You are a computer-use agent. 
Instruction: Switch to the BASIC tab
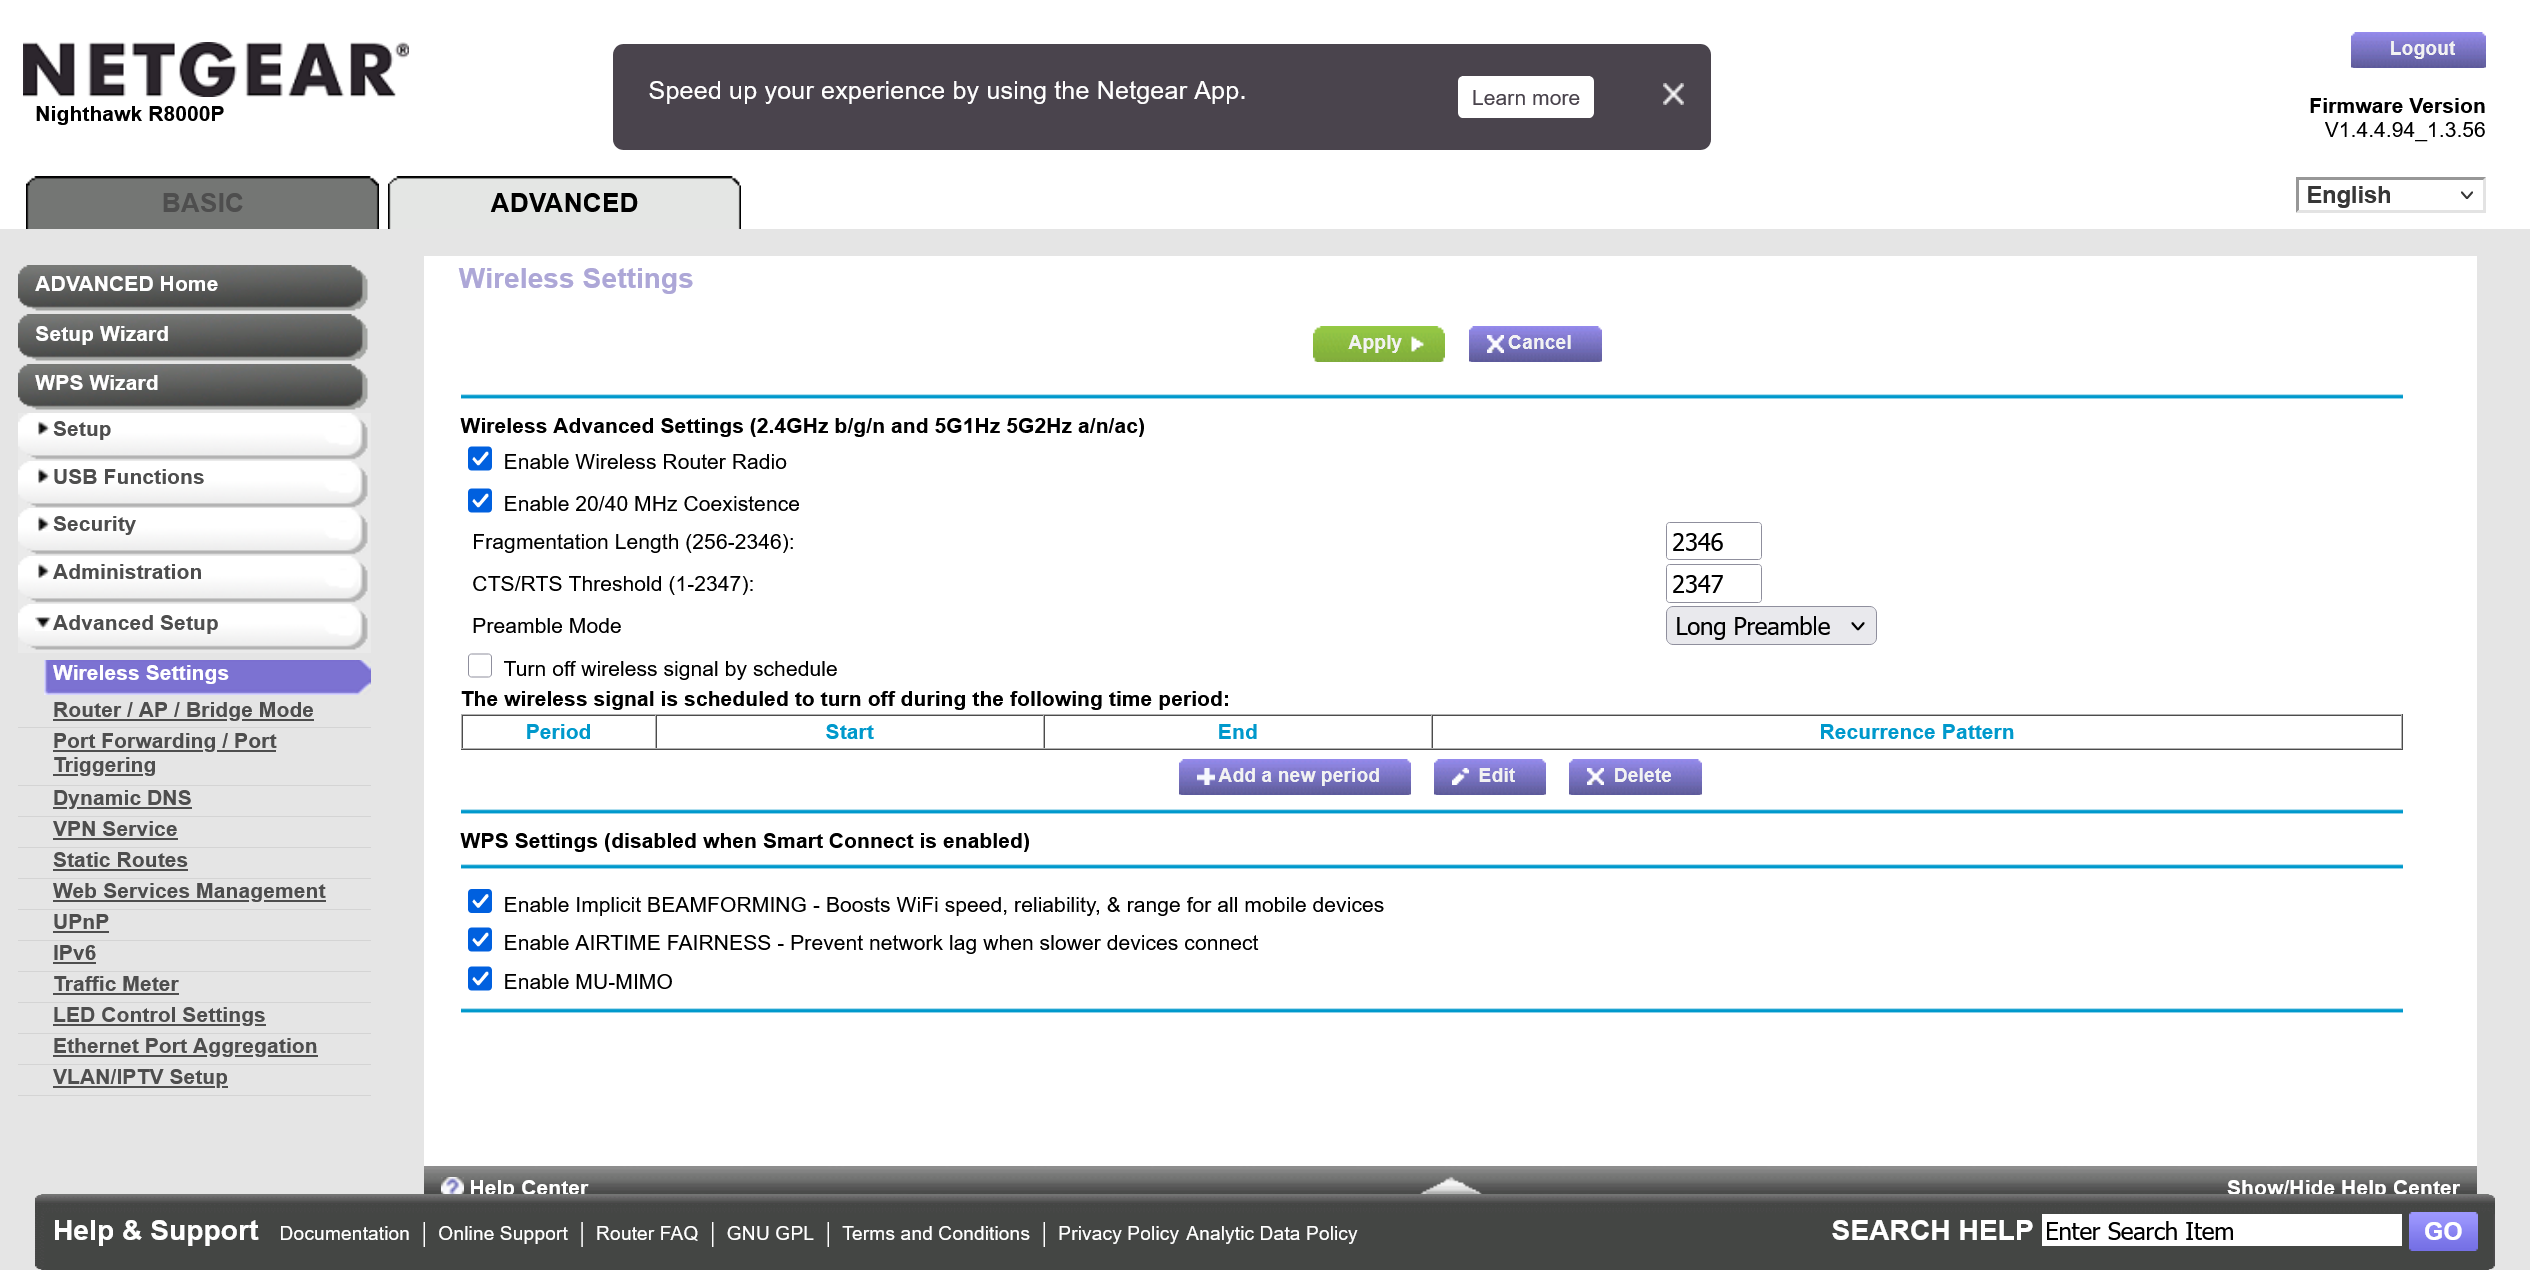point(202,203)
